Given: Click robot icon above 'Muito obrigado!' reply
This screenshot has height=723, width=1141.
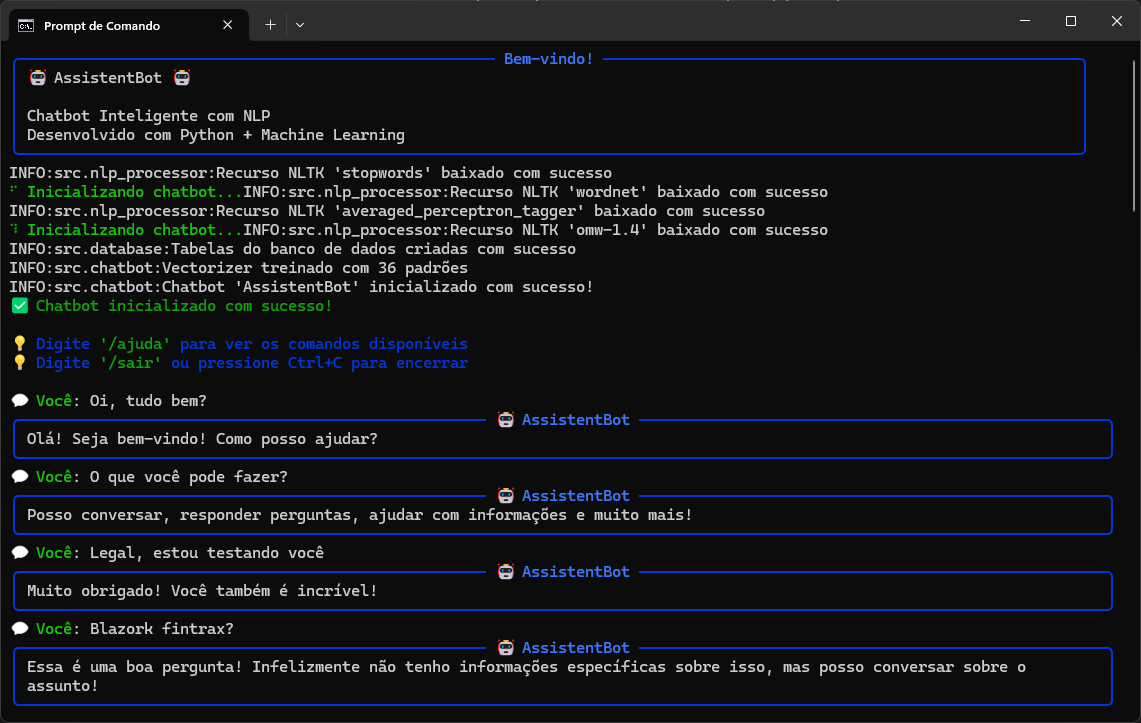Looking at the screenshot, I should coord(506,572).
